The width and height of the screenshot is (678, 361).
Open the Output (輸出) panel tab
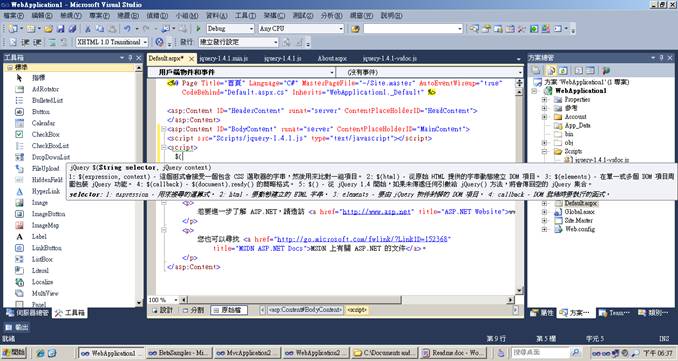(x=17, y=327)
